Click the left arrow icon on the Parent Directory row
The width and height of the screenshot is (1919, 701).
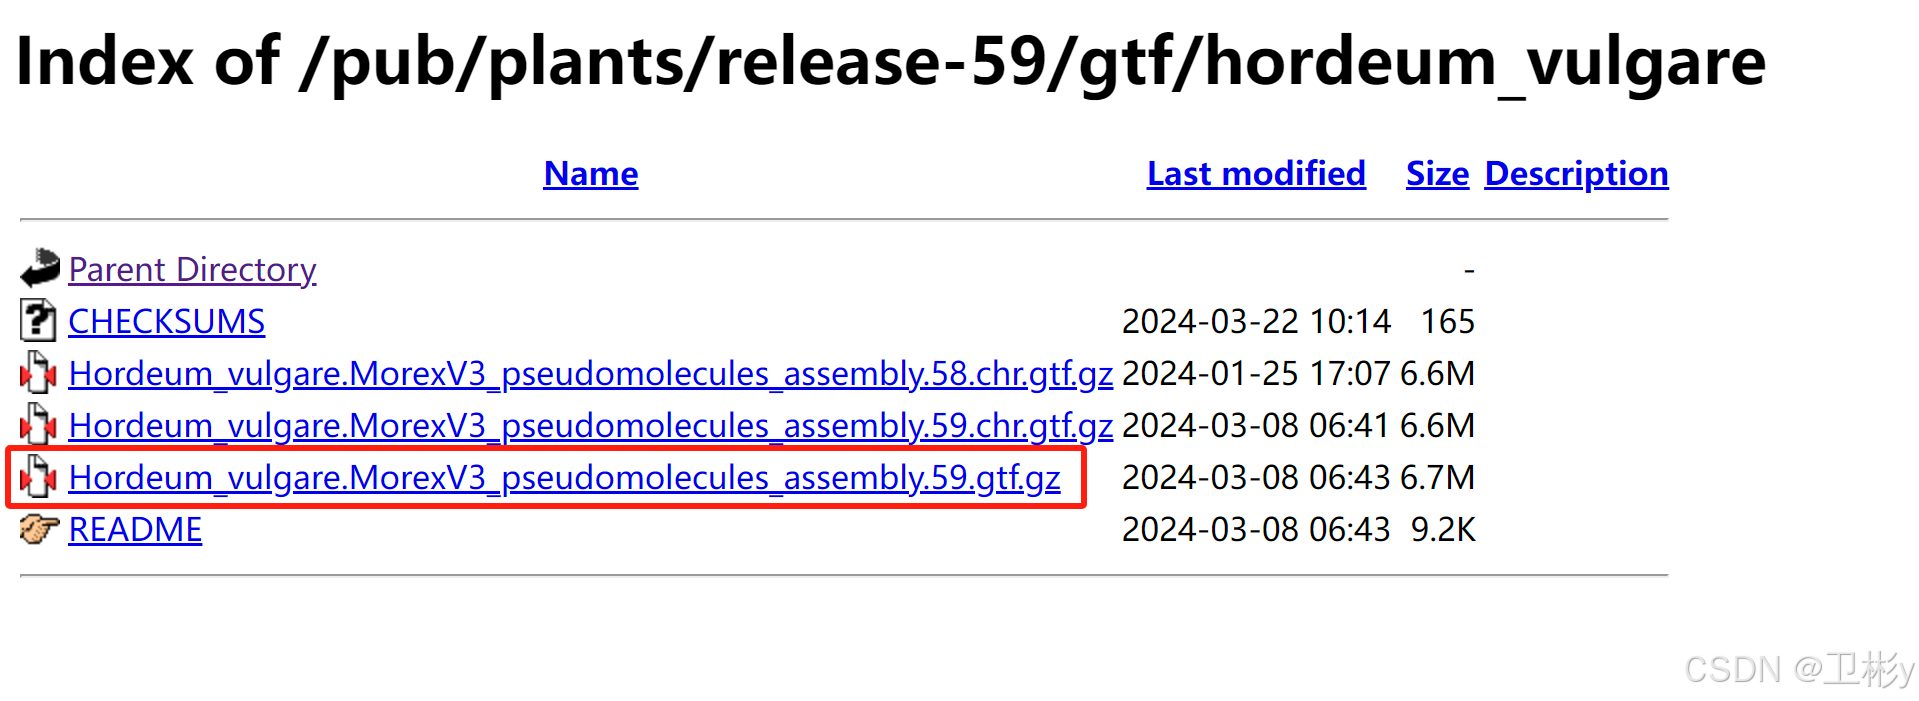[38, 268]
